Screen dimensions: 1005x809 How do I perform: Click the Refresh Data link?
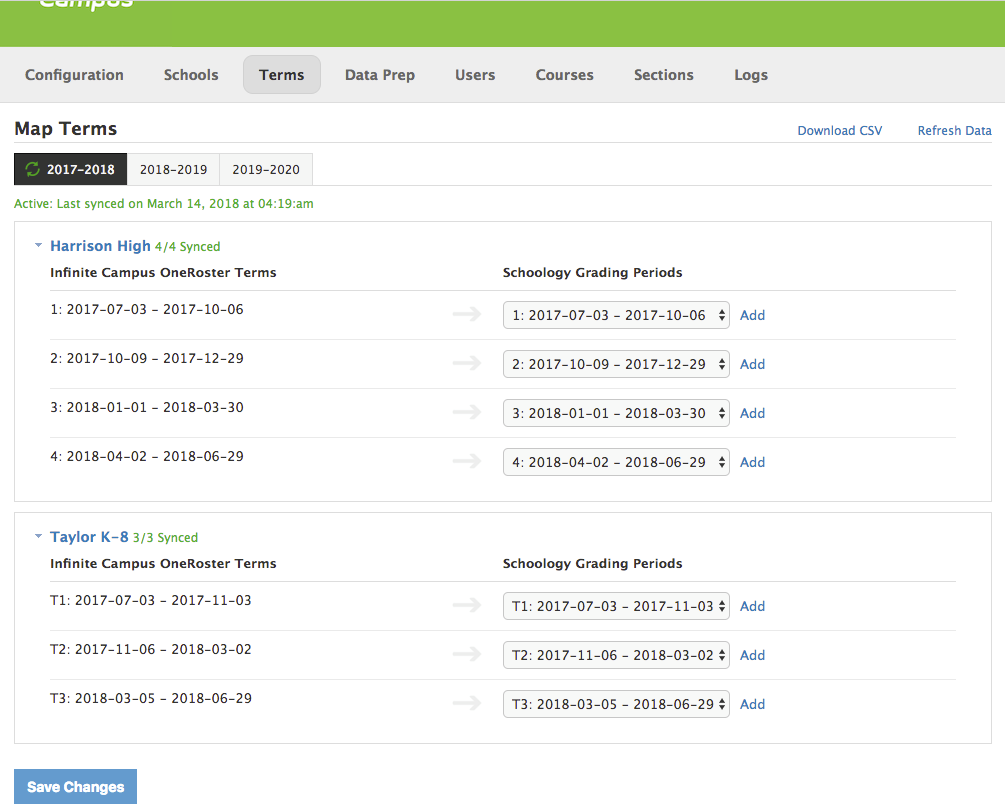point(954,131)
